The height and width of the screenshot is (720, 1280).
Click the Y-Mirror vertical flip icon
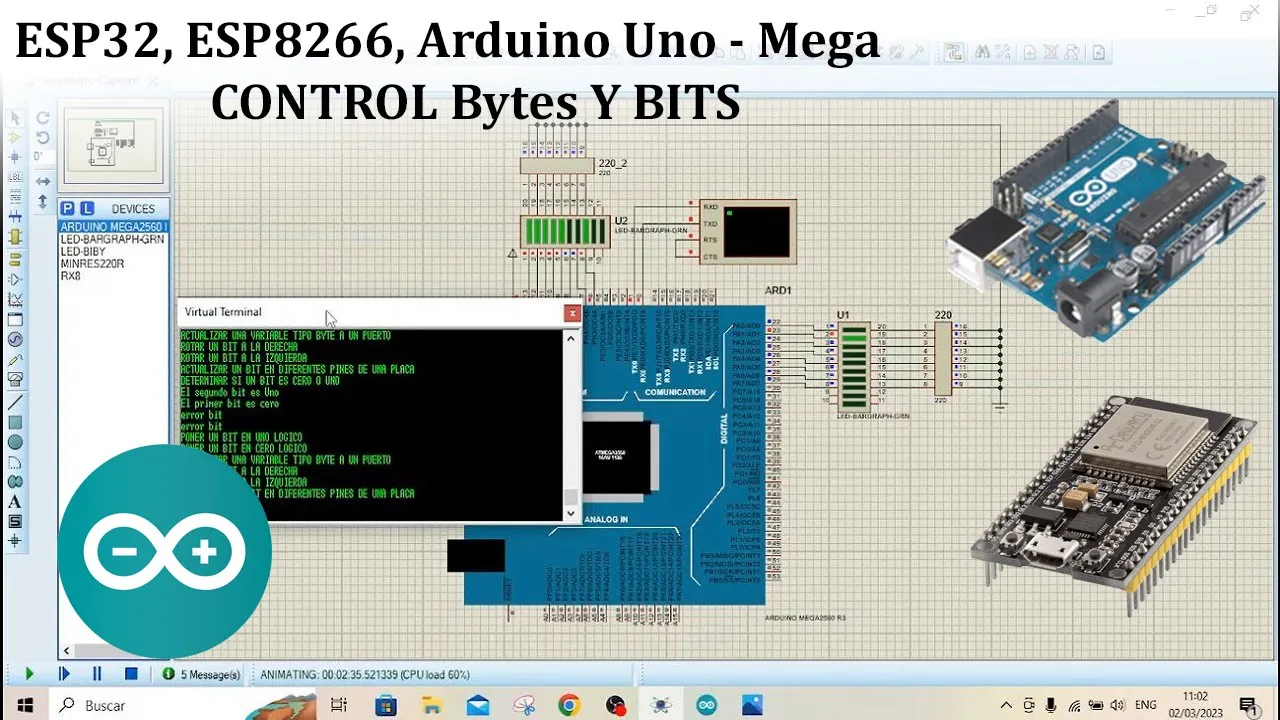43,201
